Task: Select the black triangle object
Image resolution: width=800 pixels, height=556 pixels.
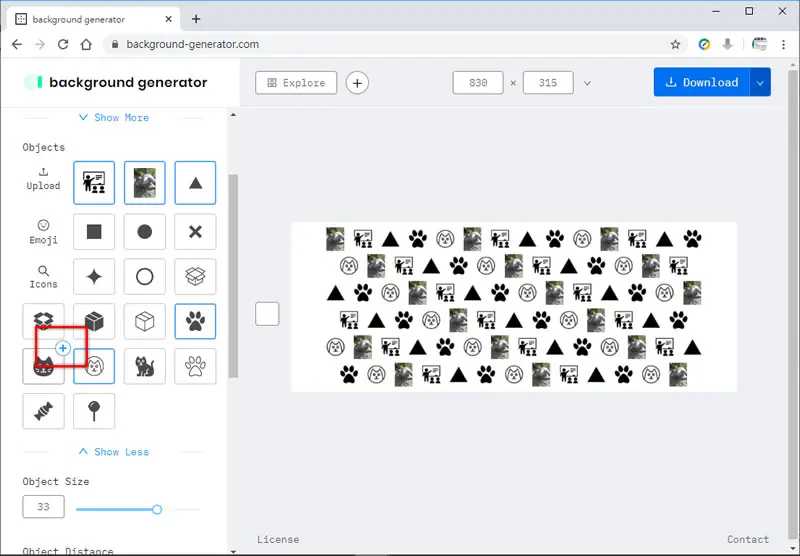Action: [x=195, y=183]
